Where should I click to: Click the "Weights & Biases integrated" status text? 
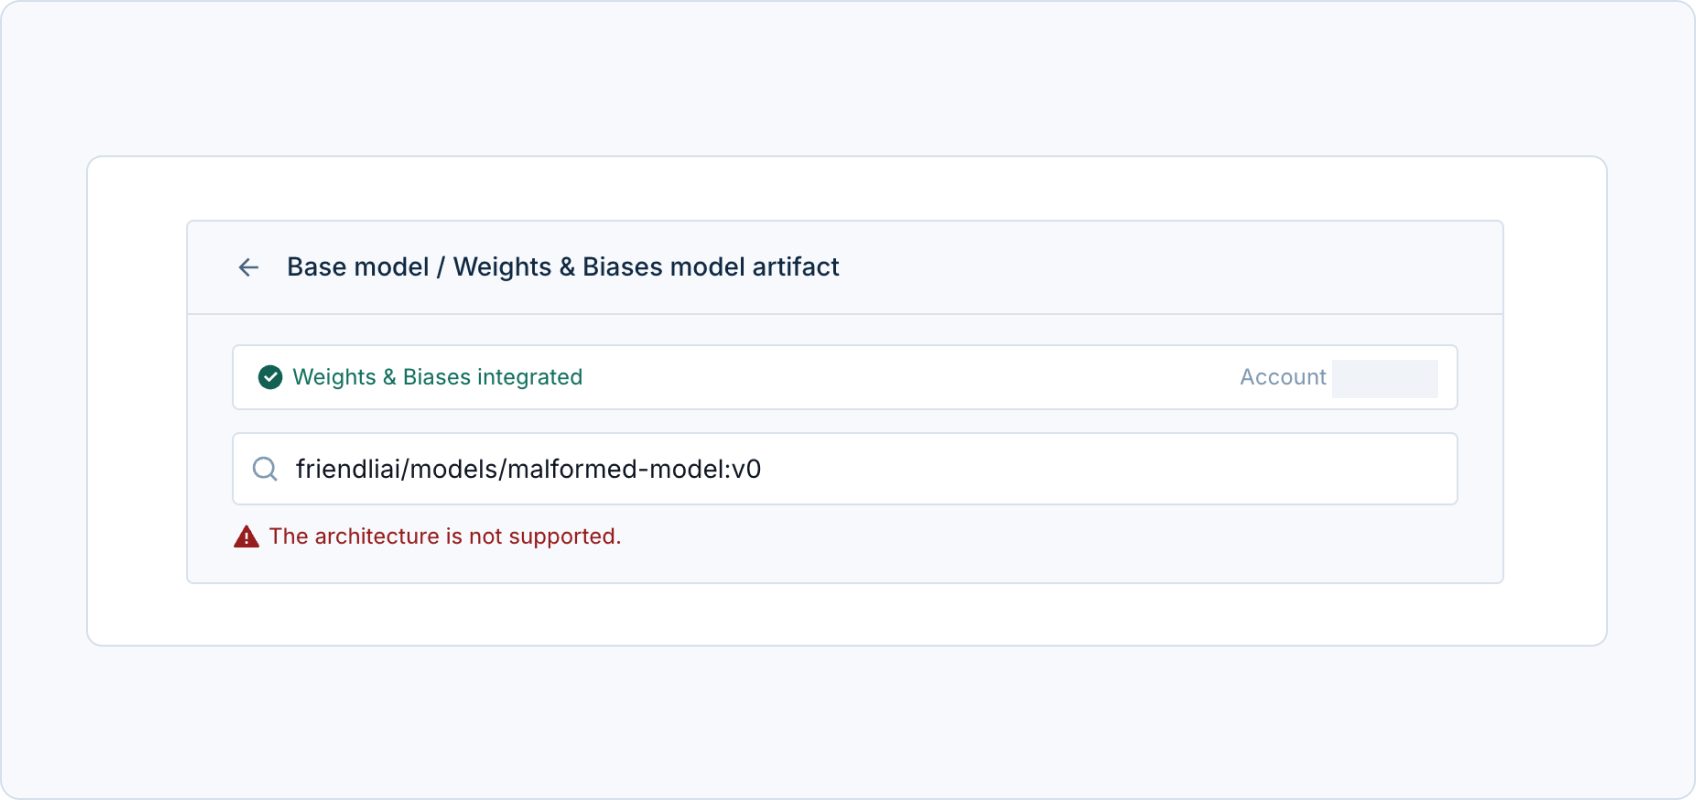point(437,377)
